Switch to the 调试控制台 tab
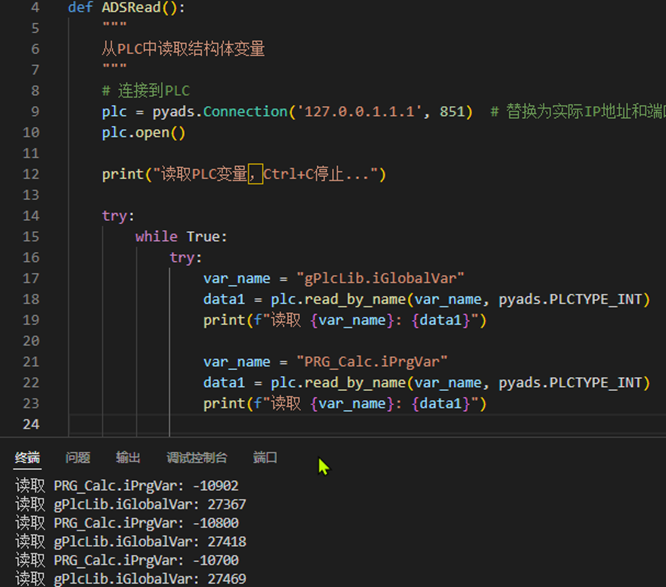This screenshot has width=666, height=587. (197, 458)
